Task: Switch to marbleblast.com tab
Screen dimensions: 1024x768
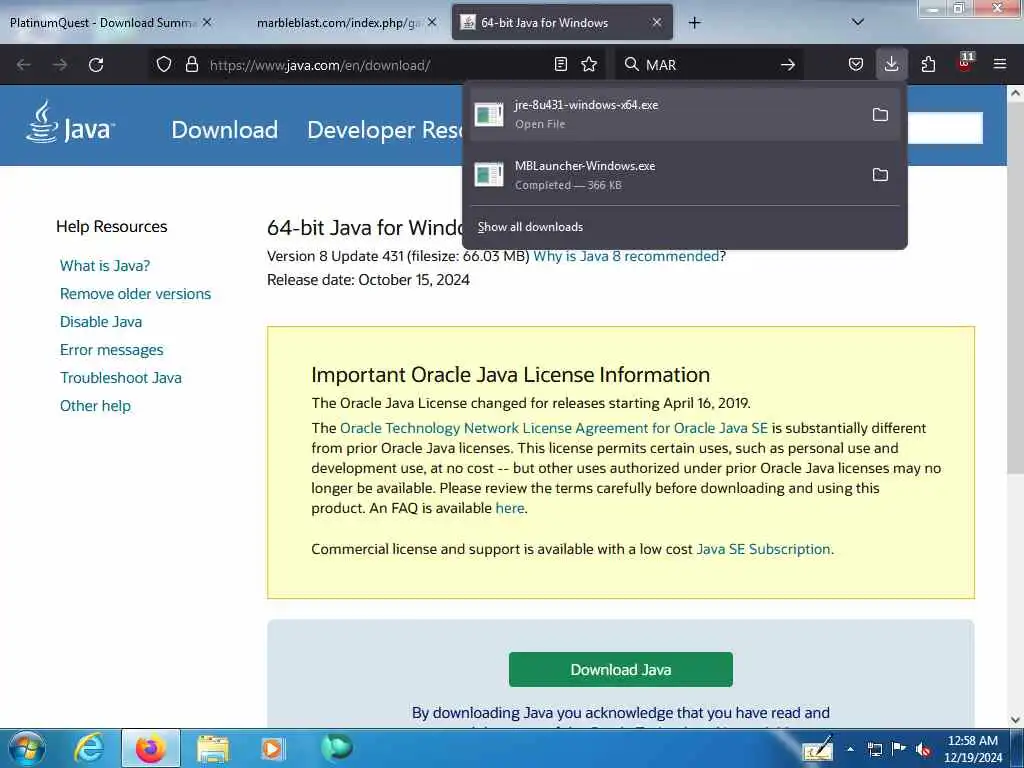Action: point(338,23)
